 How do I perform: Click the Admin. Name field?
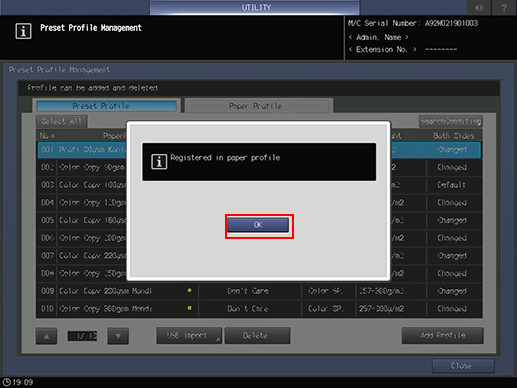pyautogui.click(x=379, y=37)
